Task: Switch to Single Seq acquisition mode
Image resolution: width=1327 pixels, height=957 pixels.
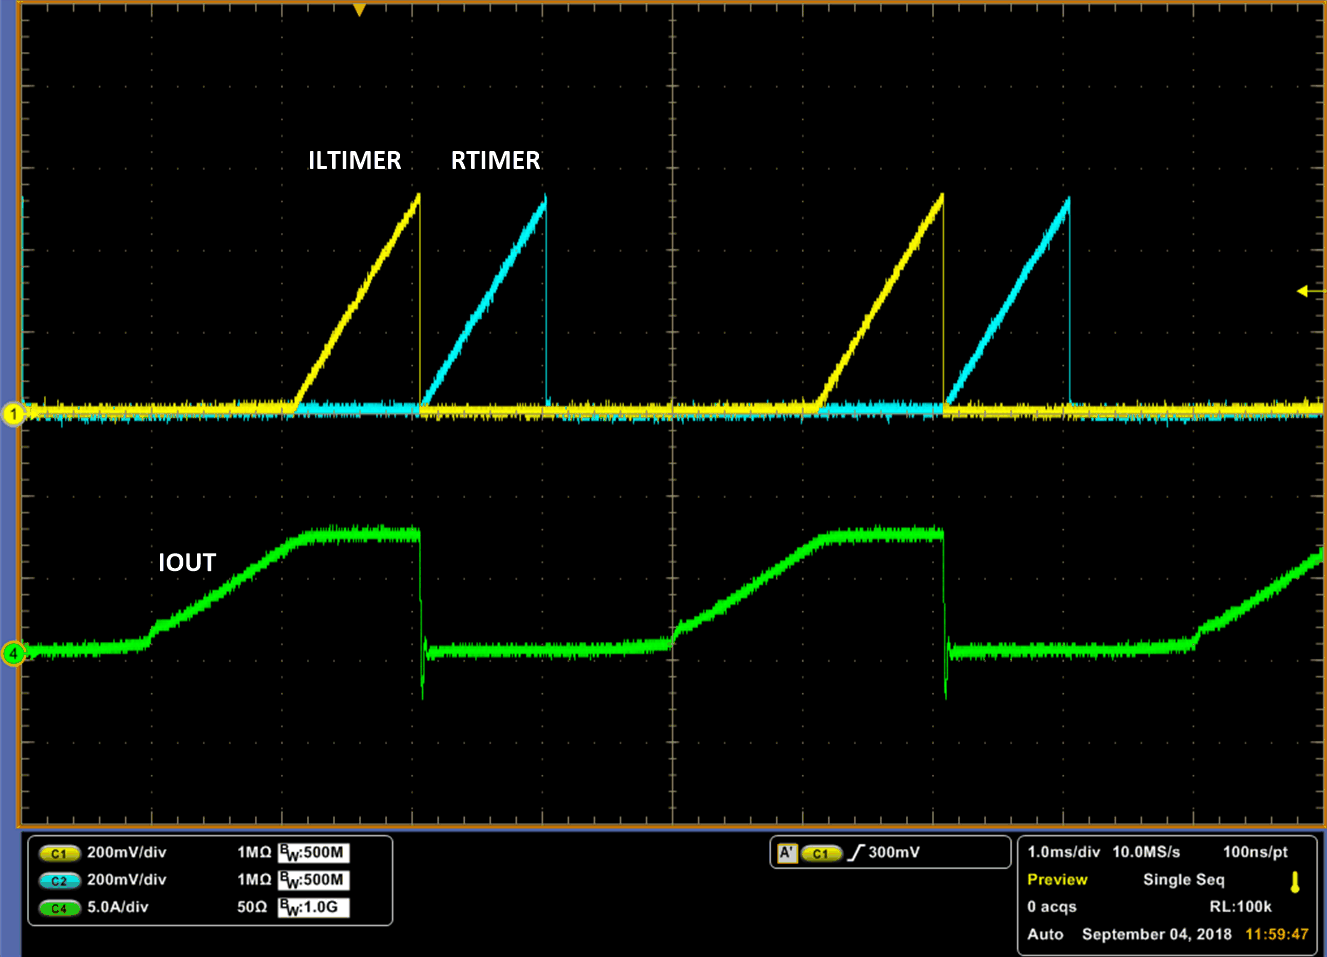Action: [x=1184, y=880]
